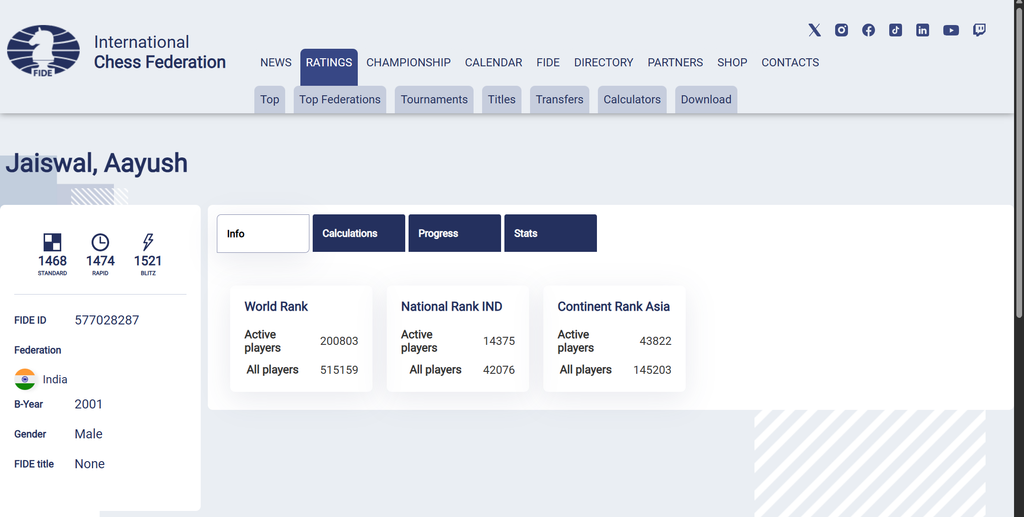Click the World Rank card heading
The image size is (1024, 517).
point(276,306)
